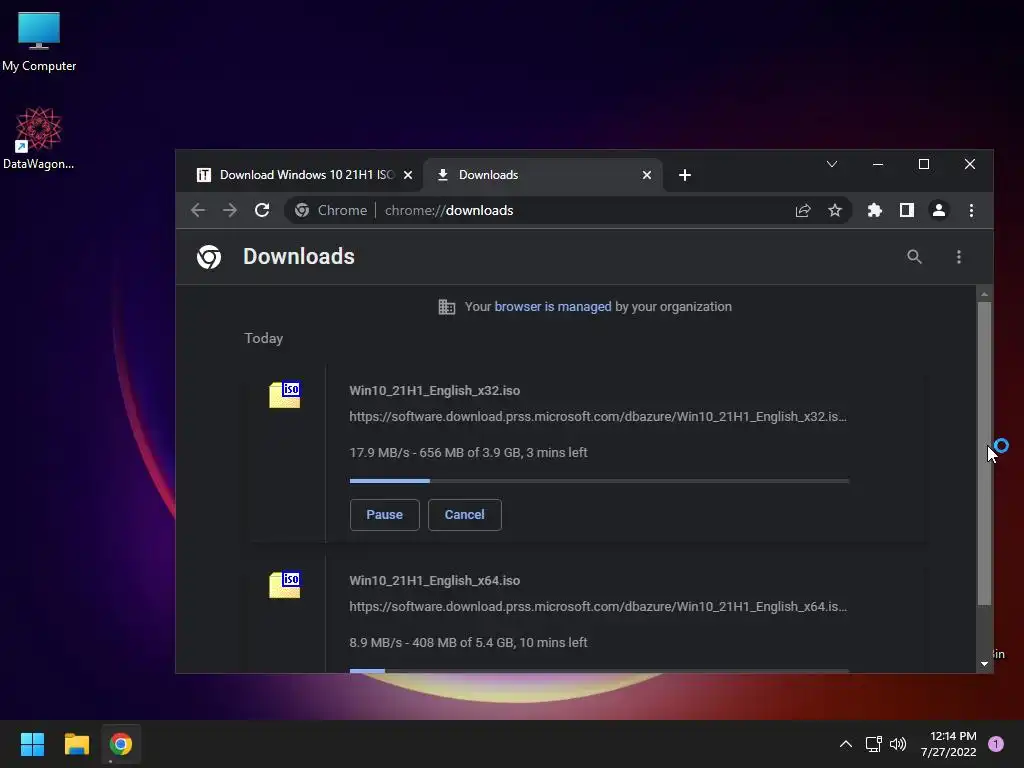Switch to Download Windows 10 21H1 ISO tab
Viewport: 1024px width, 768px height.
(x=306, y=175)
